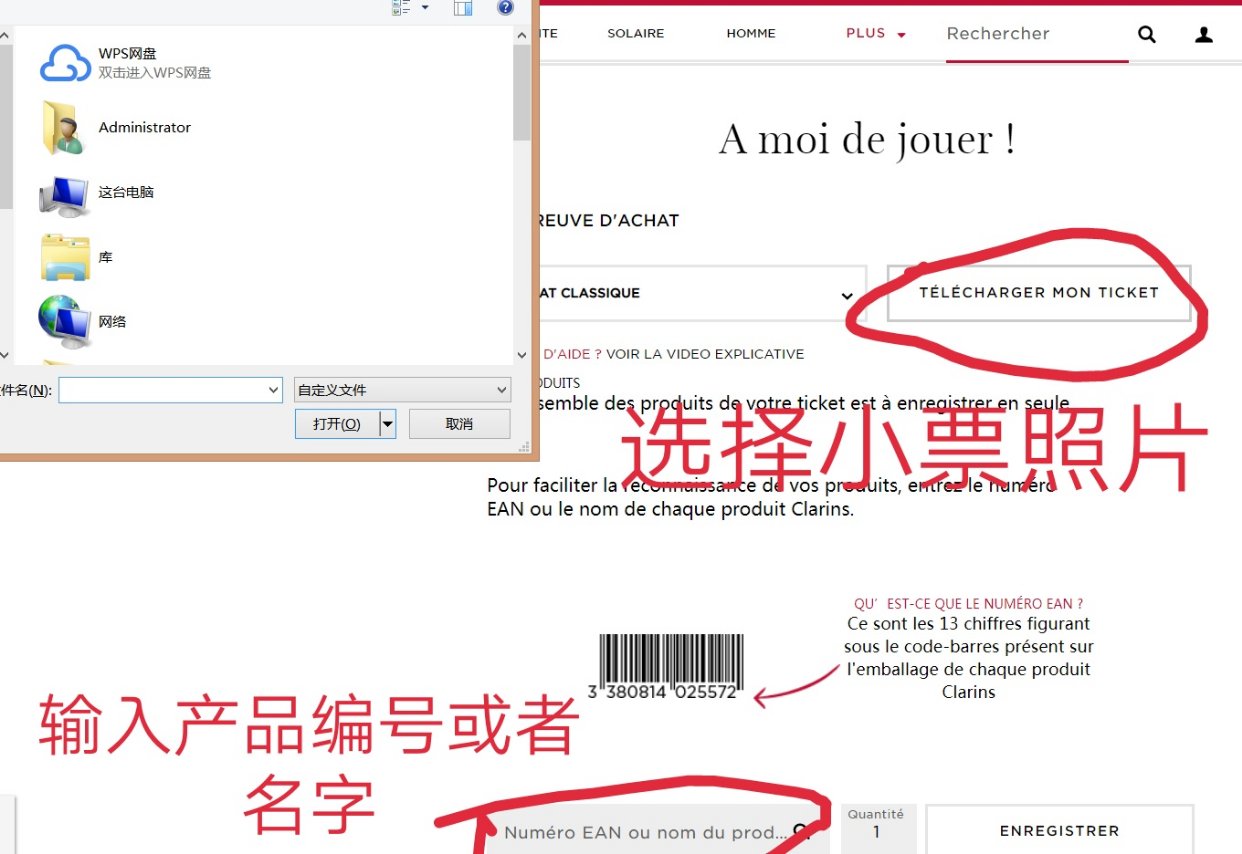The image size is (1242, 854).
Task: Click the 打开(O) open button
Action: tap(337, 424)
